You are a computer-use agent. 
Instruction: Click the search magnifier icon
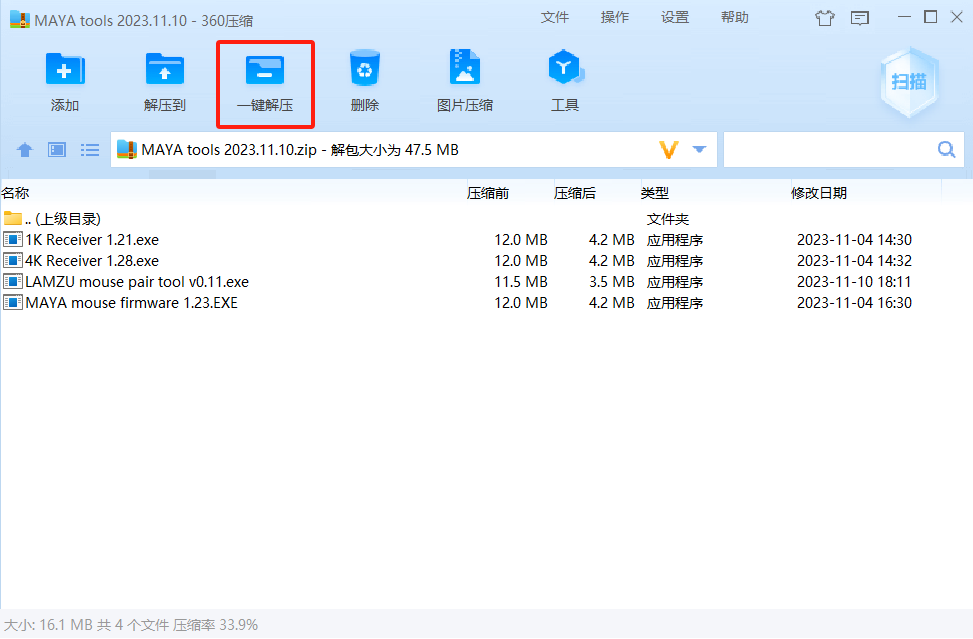(x=946, y=150)
